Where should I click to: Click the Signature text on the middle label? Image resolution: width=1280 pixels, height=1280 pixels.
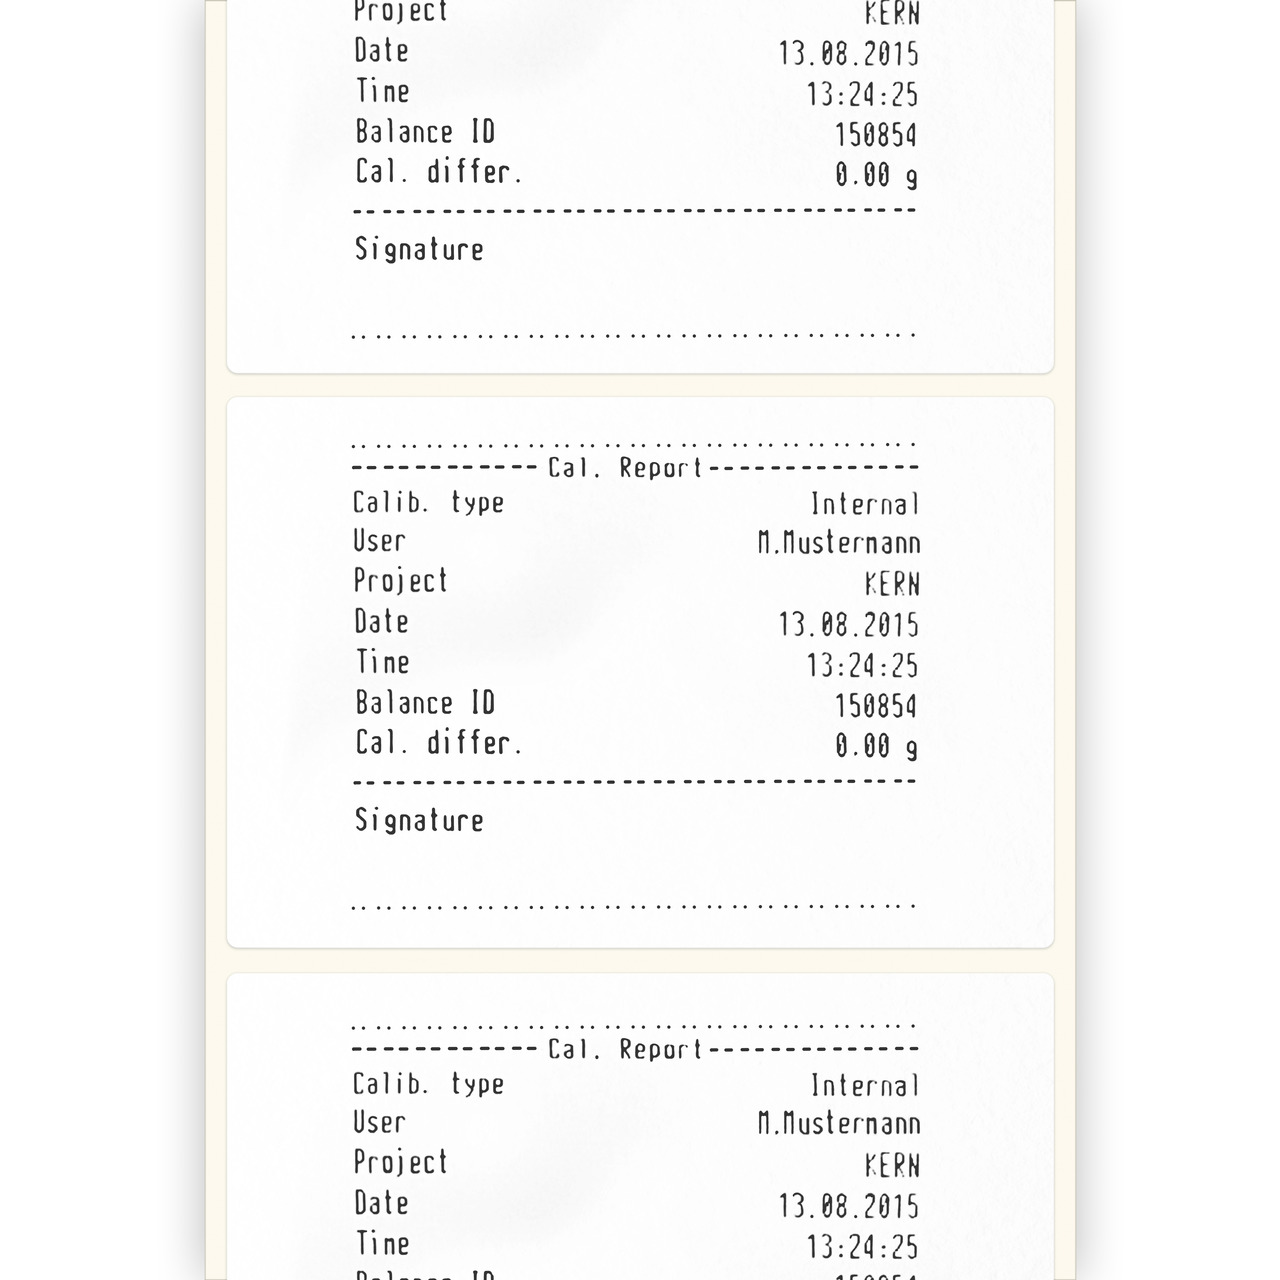[x=419, y=821]
